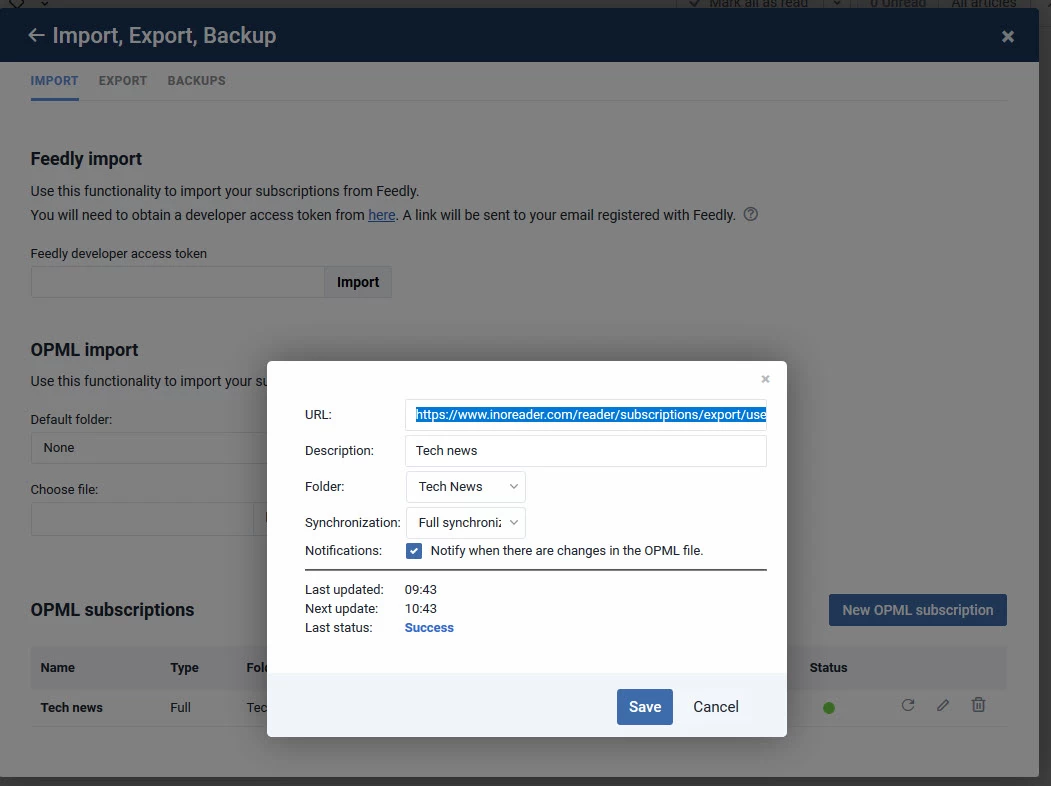Open the help tooltip next to Feedly token text
Viewport: 1051px width, 786px height.
click(x=750, y=214)
